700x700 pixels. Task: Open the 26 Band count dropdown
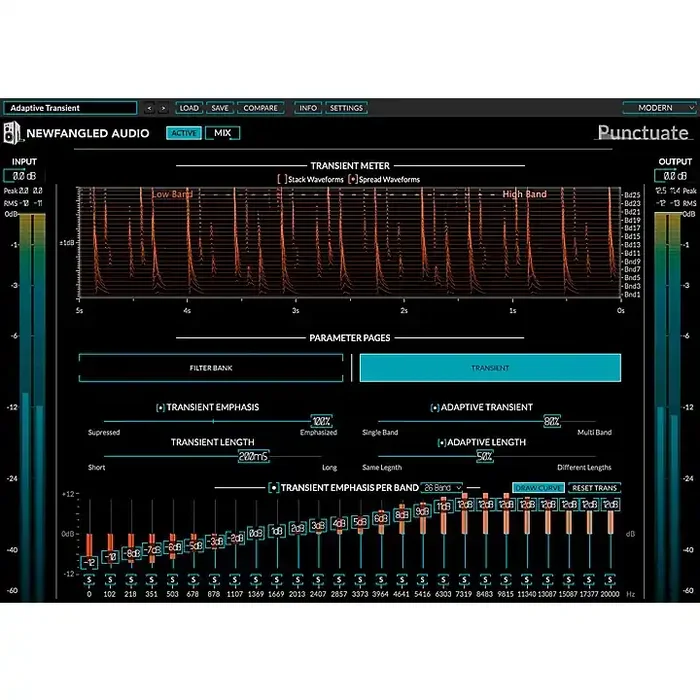click(x=442, y=488)
